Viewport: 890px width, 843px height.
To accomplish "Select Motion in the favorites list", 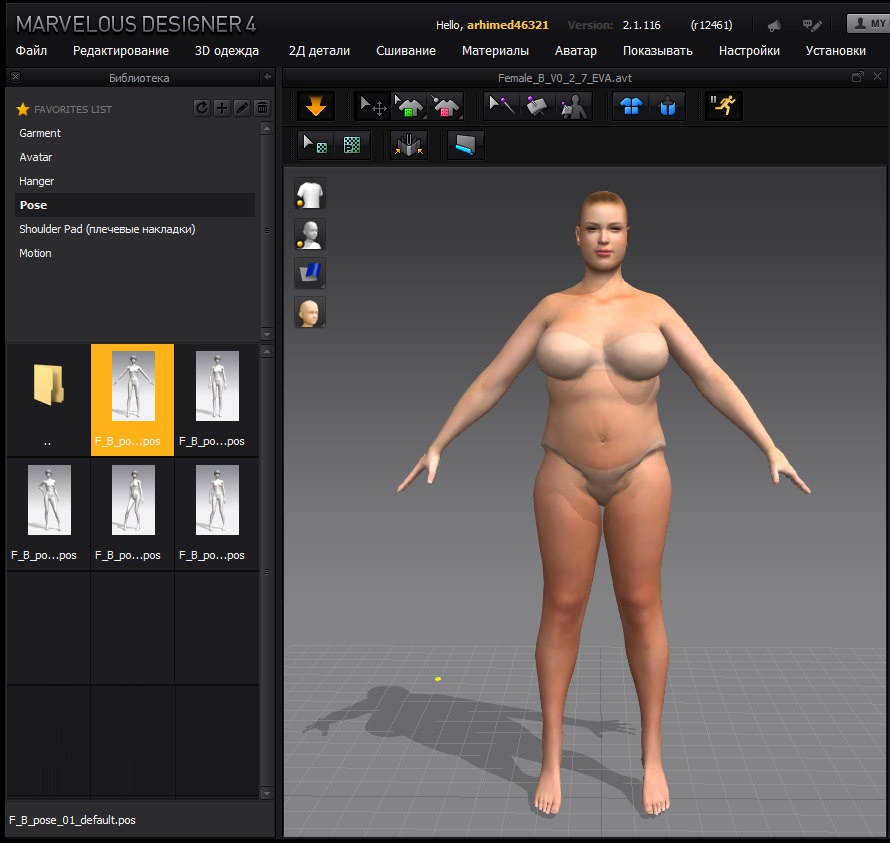I will 35,253.
